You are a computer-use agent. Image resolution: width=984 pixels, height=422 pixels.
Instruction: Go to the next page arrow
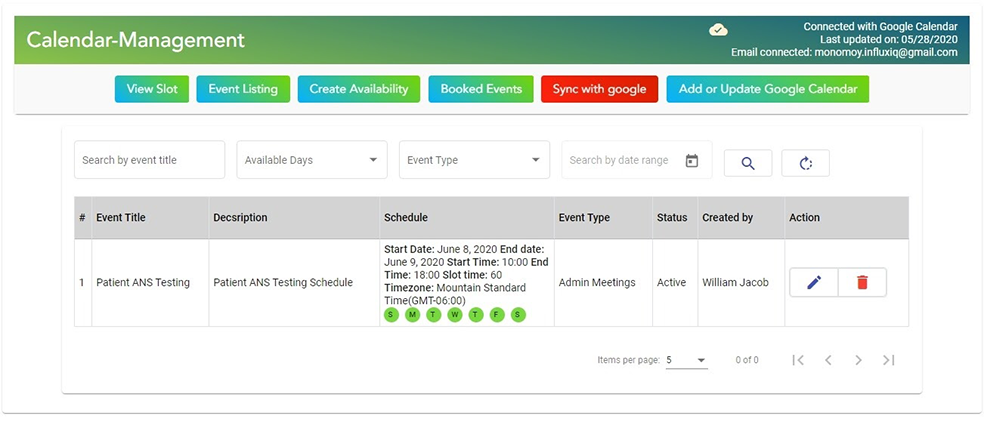click(858, 360)
